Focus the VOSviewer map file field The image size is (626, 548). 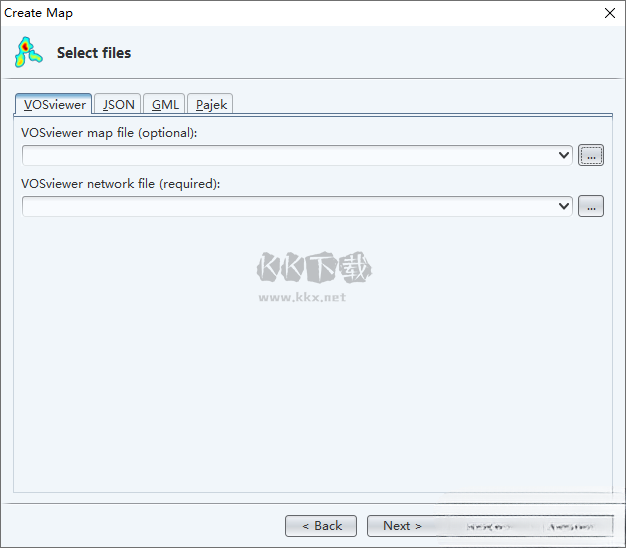tap(297, 155)
